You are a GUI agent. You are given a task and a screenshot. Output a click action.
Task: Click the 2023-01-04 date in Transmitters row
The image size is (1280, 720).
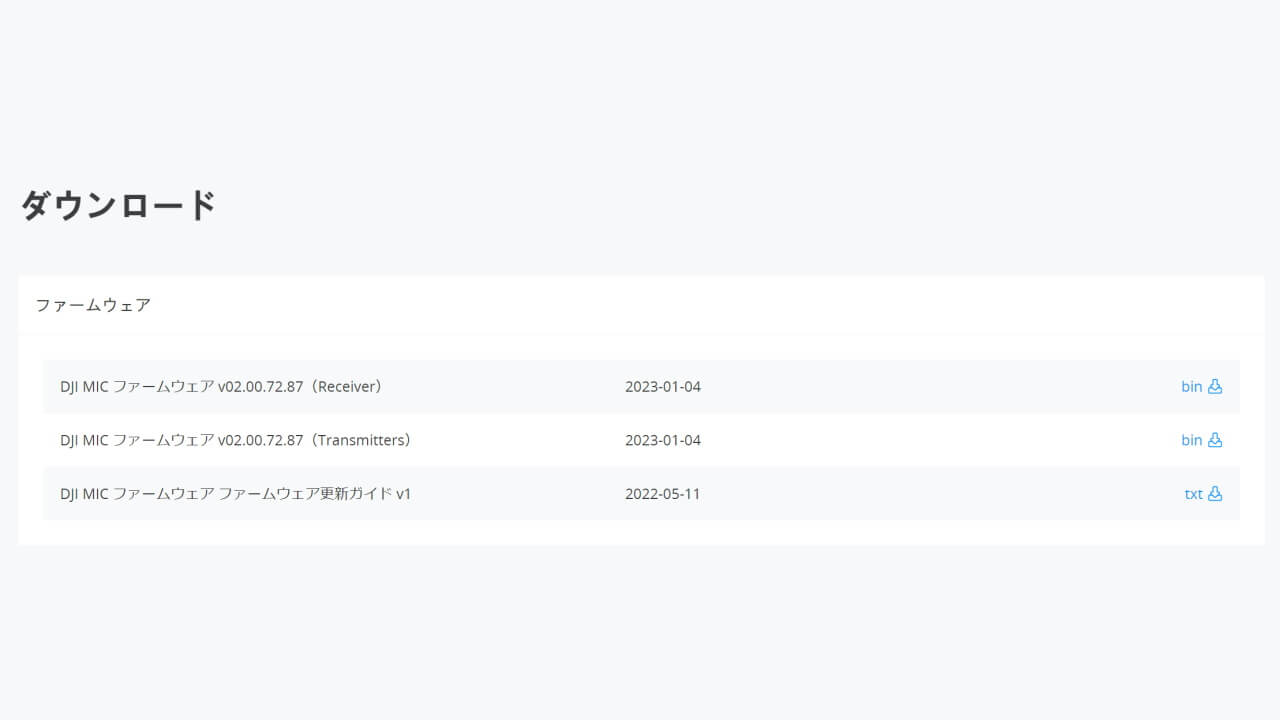click(663, 440)
